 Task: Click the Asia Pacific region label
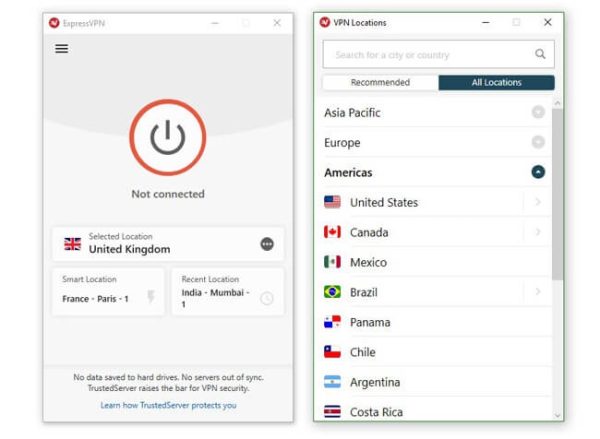click(352, 113)
